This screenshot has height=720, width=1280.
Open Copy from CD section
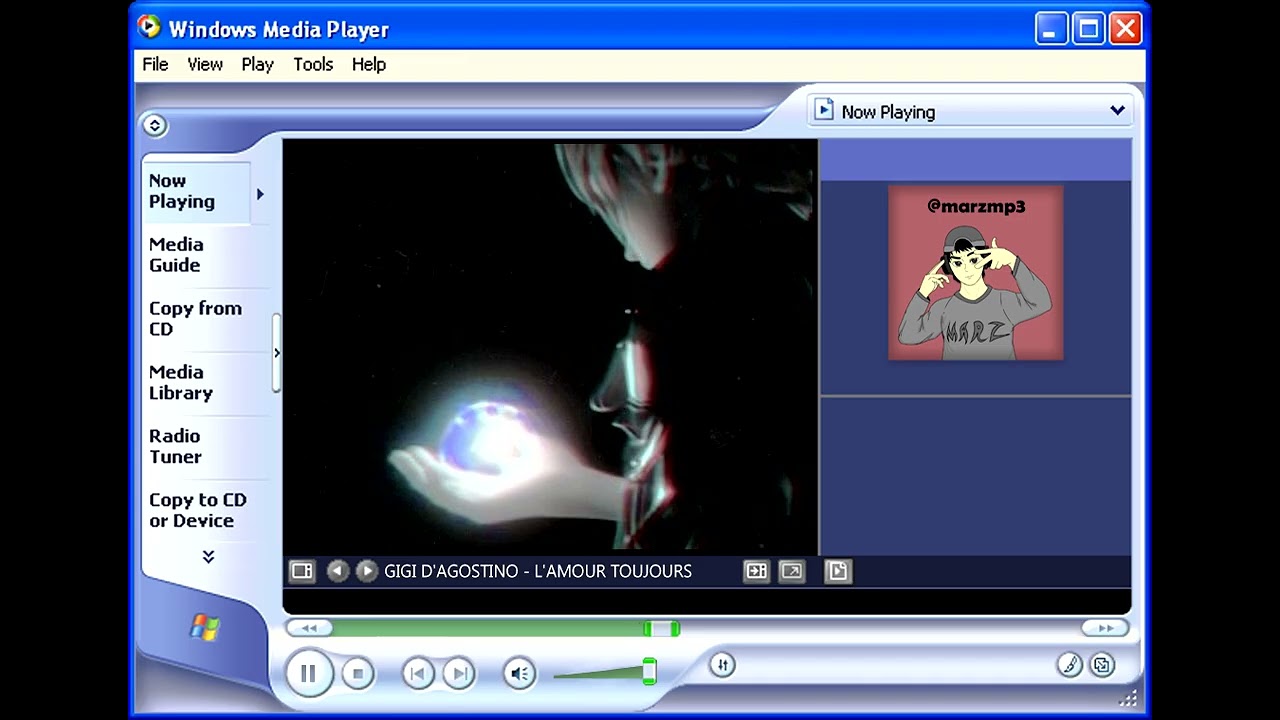pyautogui.click(x=195, y=318)
